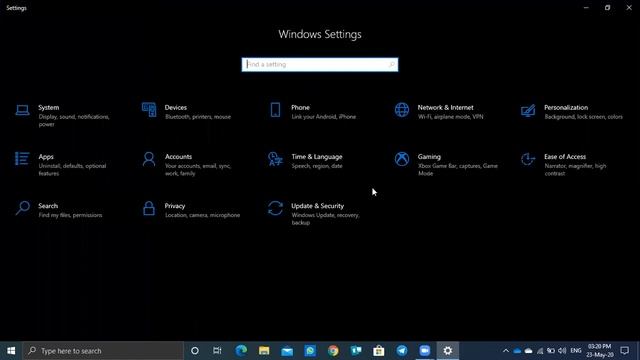Click the Cortana circle on taskbar
The image size is (640, 360).
195,351
